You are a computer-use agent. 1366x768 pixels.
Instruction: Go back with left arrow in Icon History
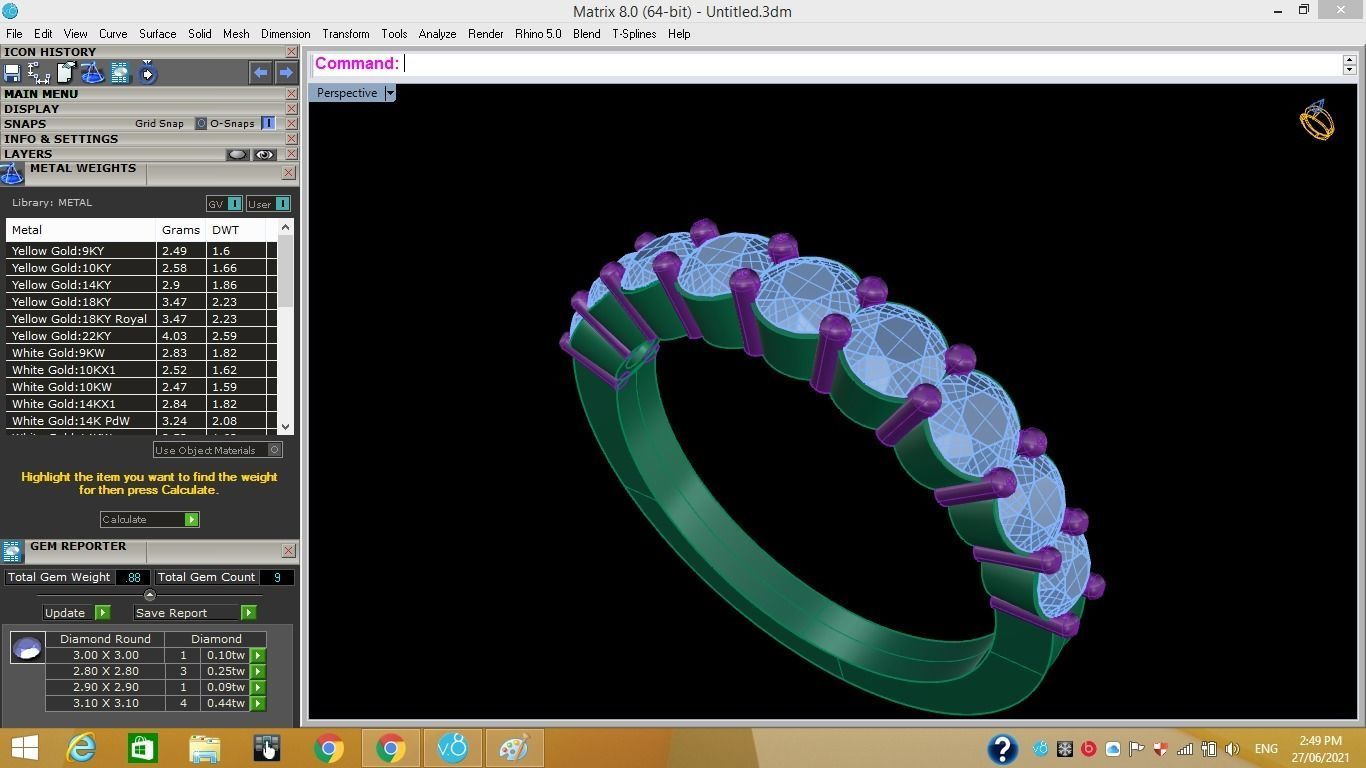[261, 72]
